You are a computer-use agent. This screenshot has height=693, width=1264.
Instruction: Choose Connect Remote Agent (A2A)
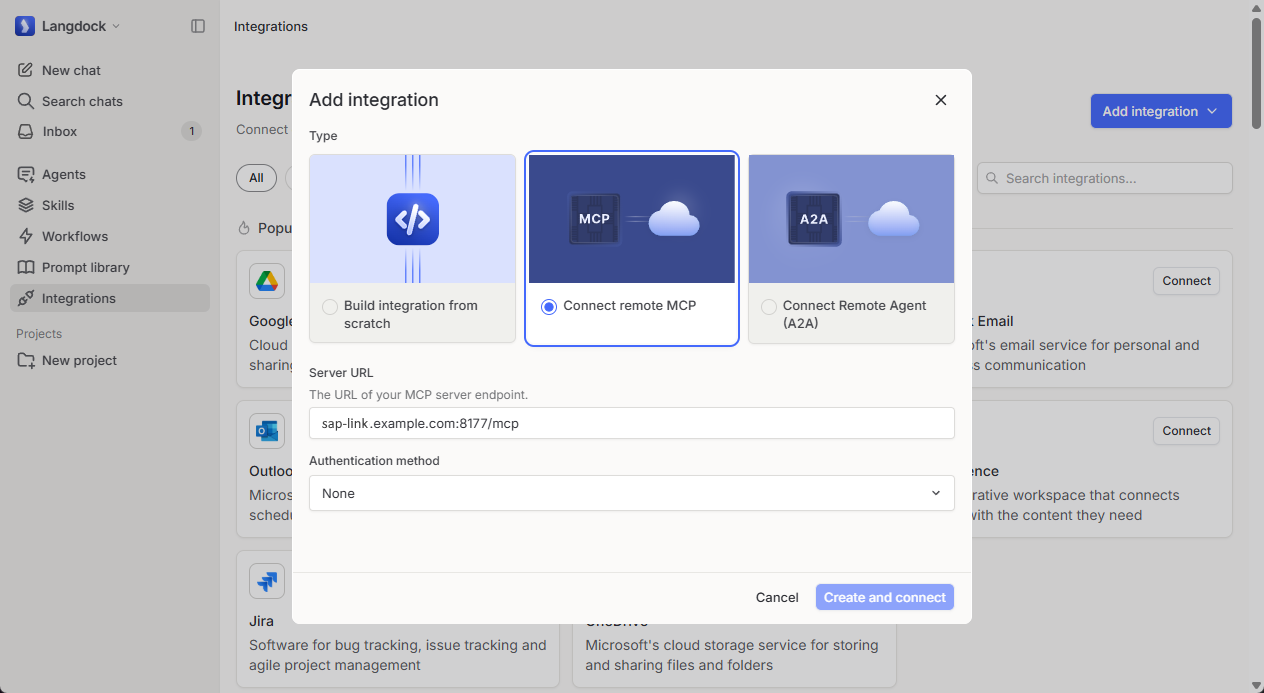(x=850, y=248)
